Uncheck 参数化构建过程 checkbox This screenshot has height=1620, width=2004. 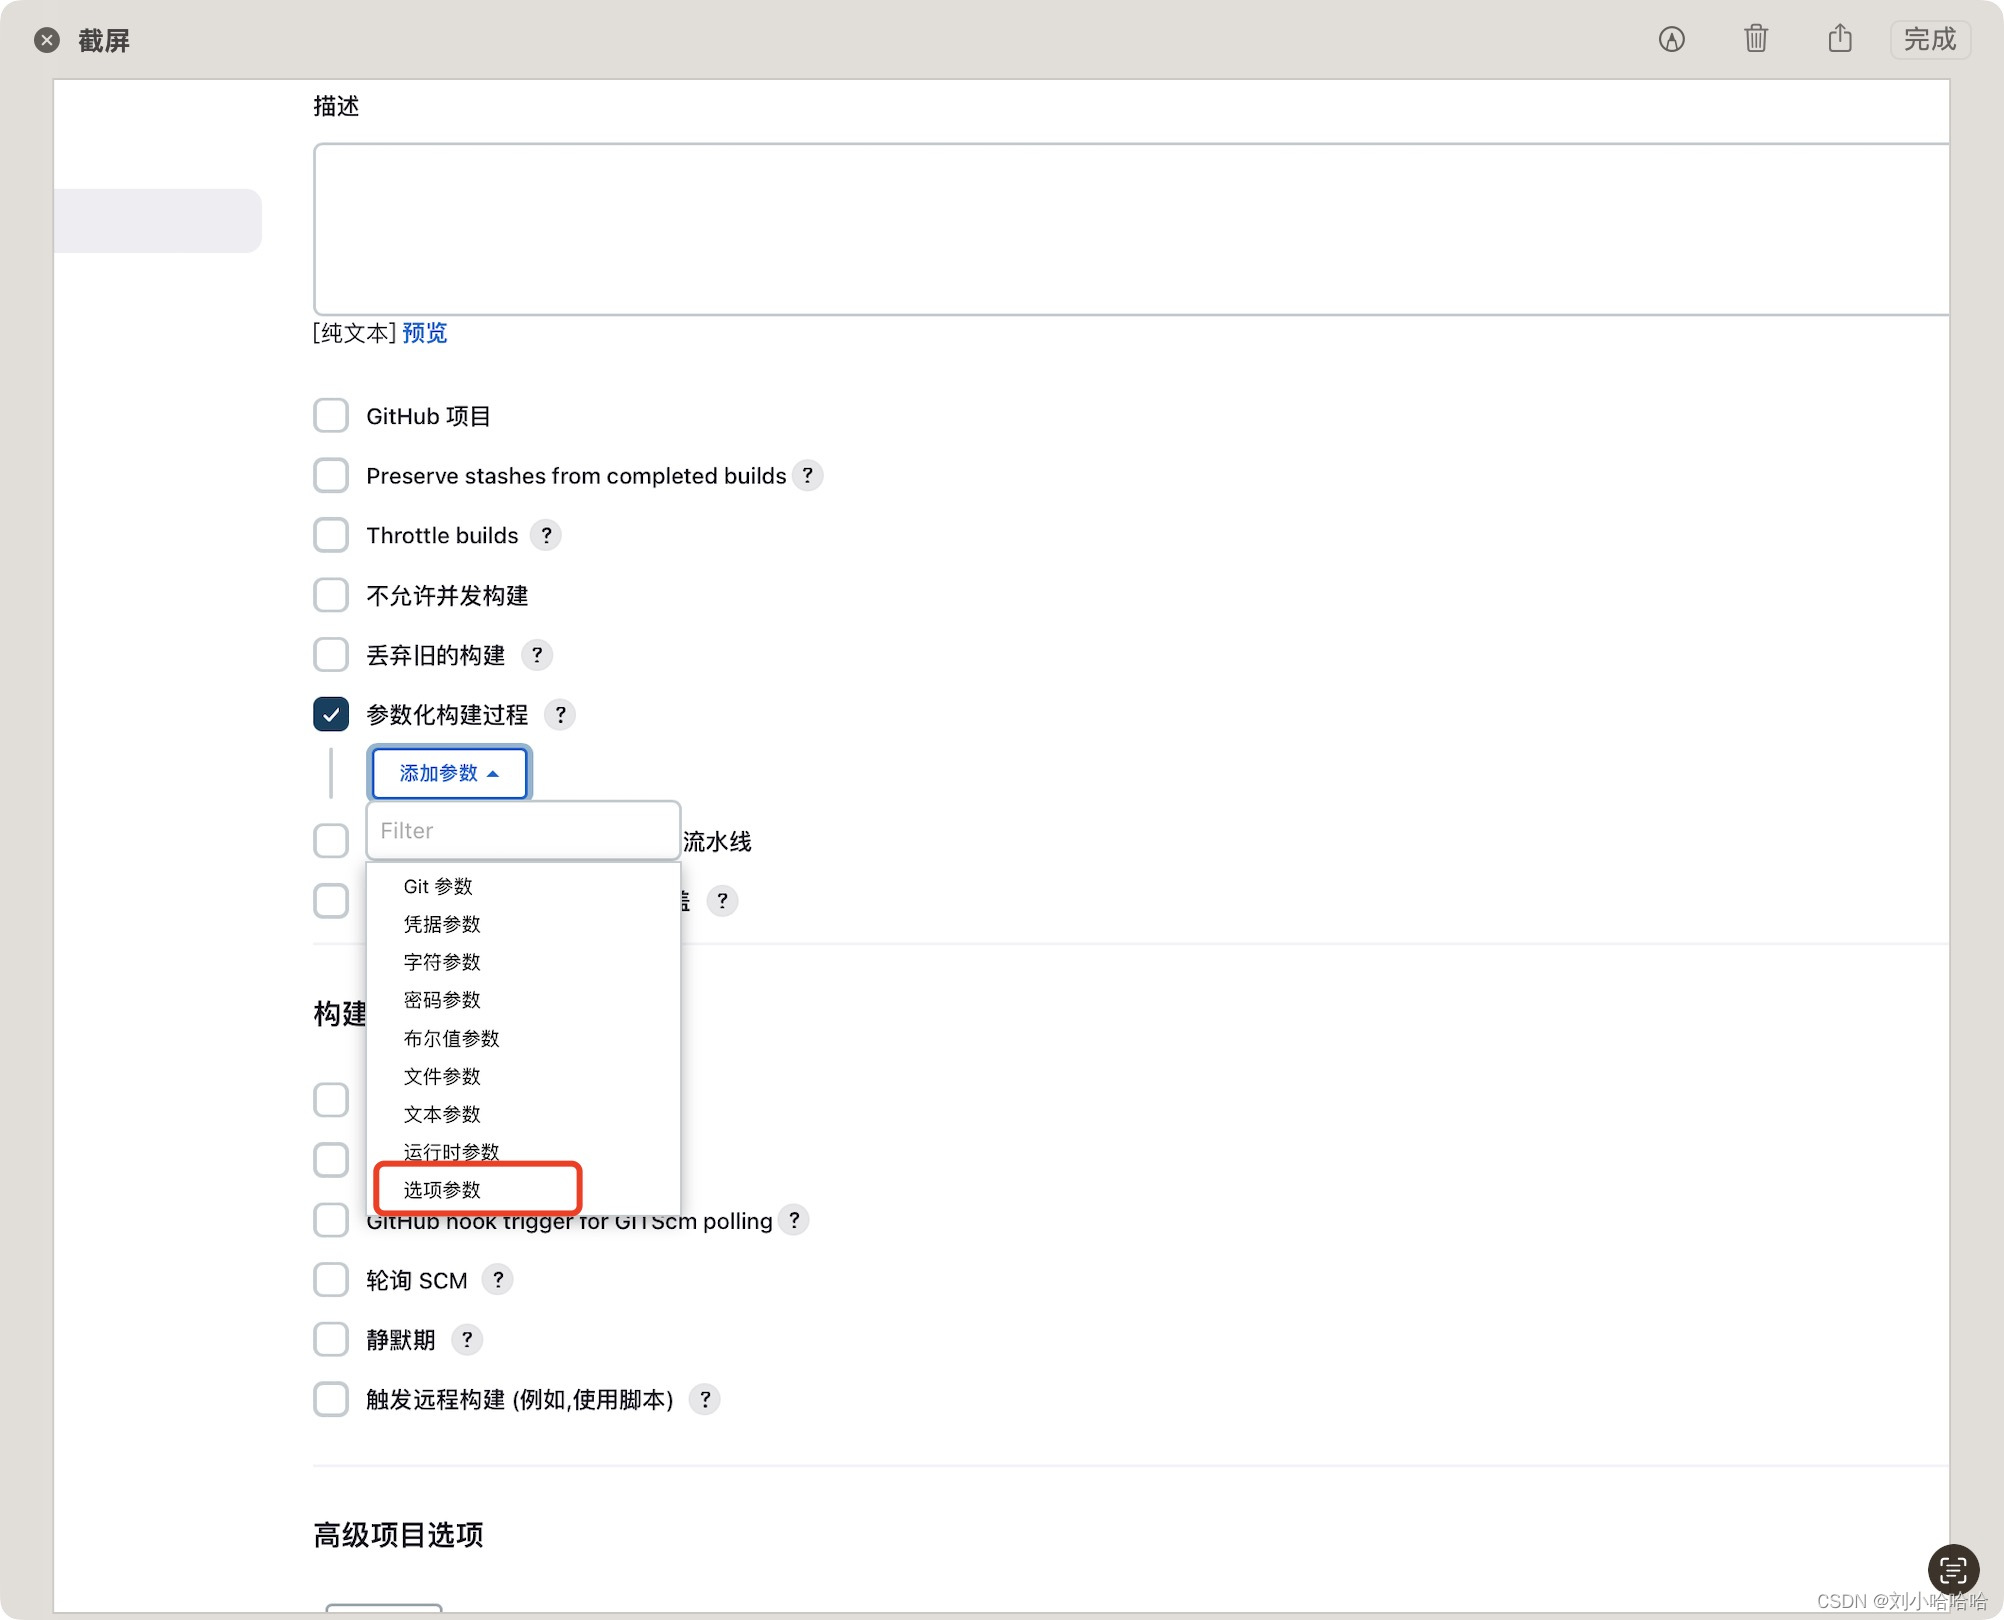(x=331, y=715)
